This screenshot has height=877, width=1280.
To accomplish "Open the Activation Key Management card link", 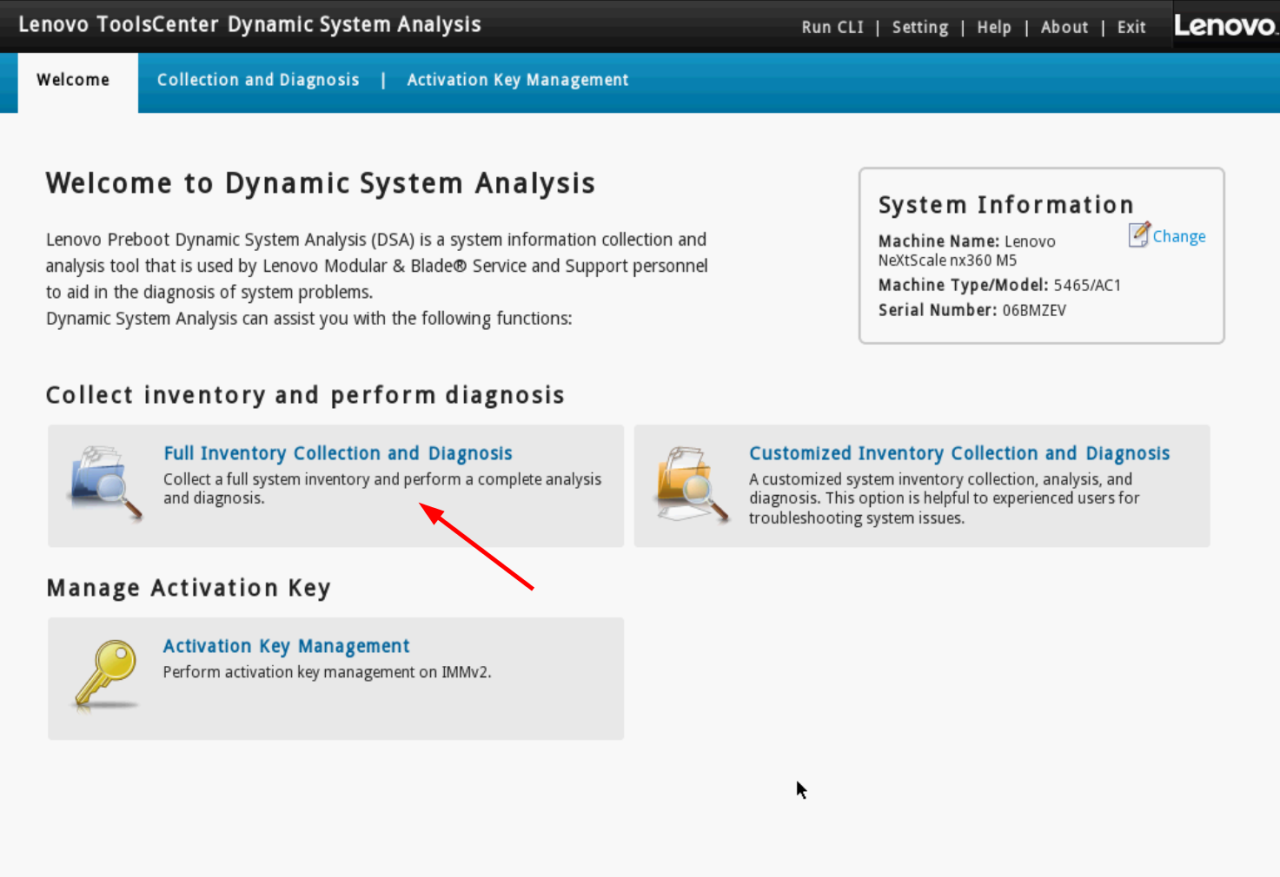I will click(x=286, y=646).
